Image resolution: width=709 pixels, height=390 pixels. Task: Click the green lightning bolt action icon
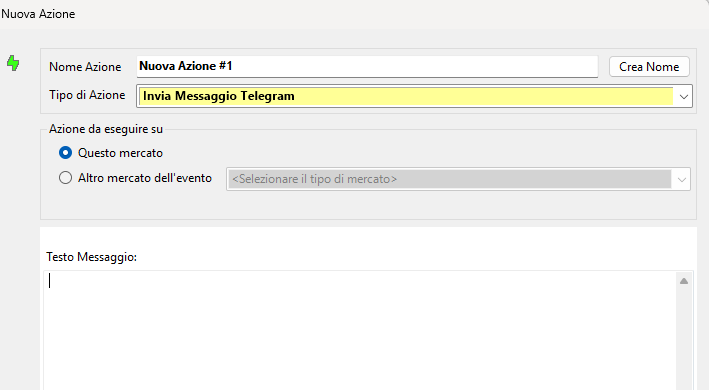coord(13,63)
